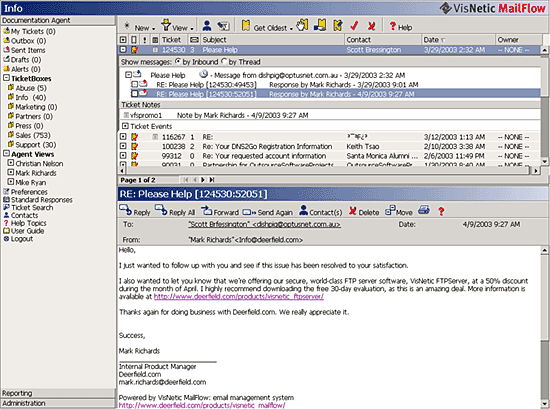Click the person contact icon in top toolbar

[207, 26]
